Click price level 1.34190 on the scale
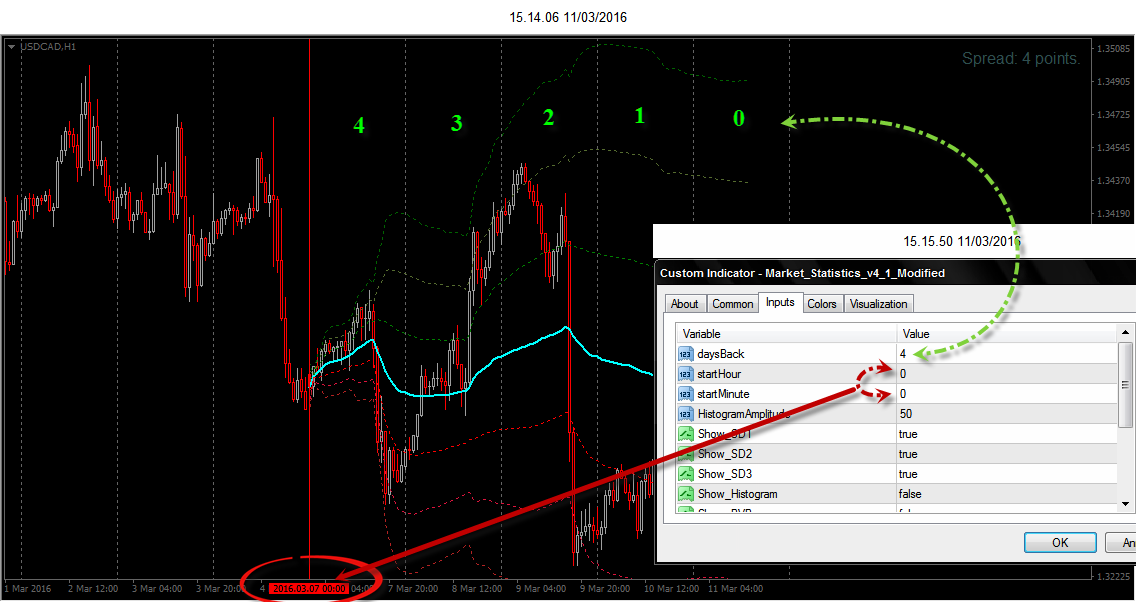Viewport: 1136px width, 602px height. pos(1114,214)
